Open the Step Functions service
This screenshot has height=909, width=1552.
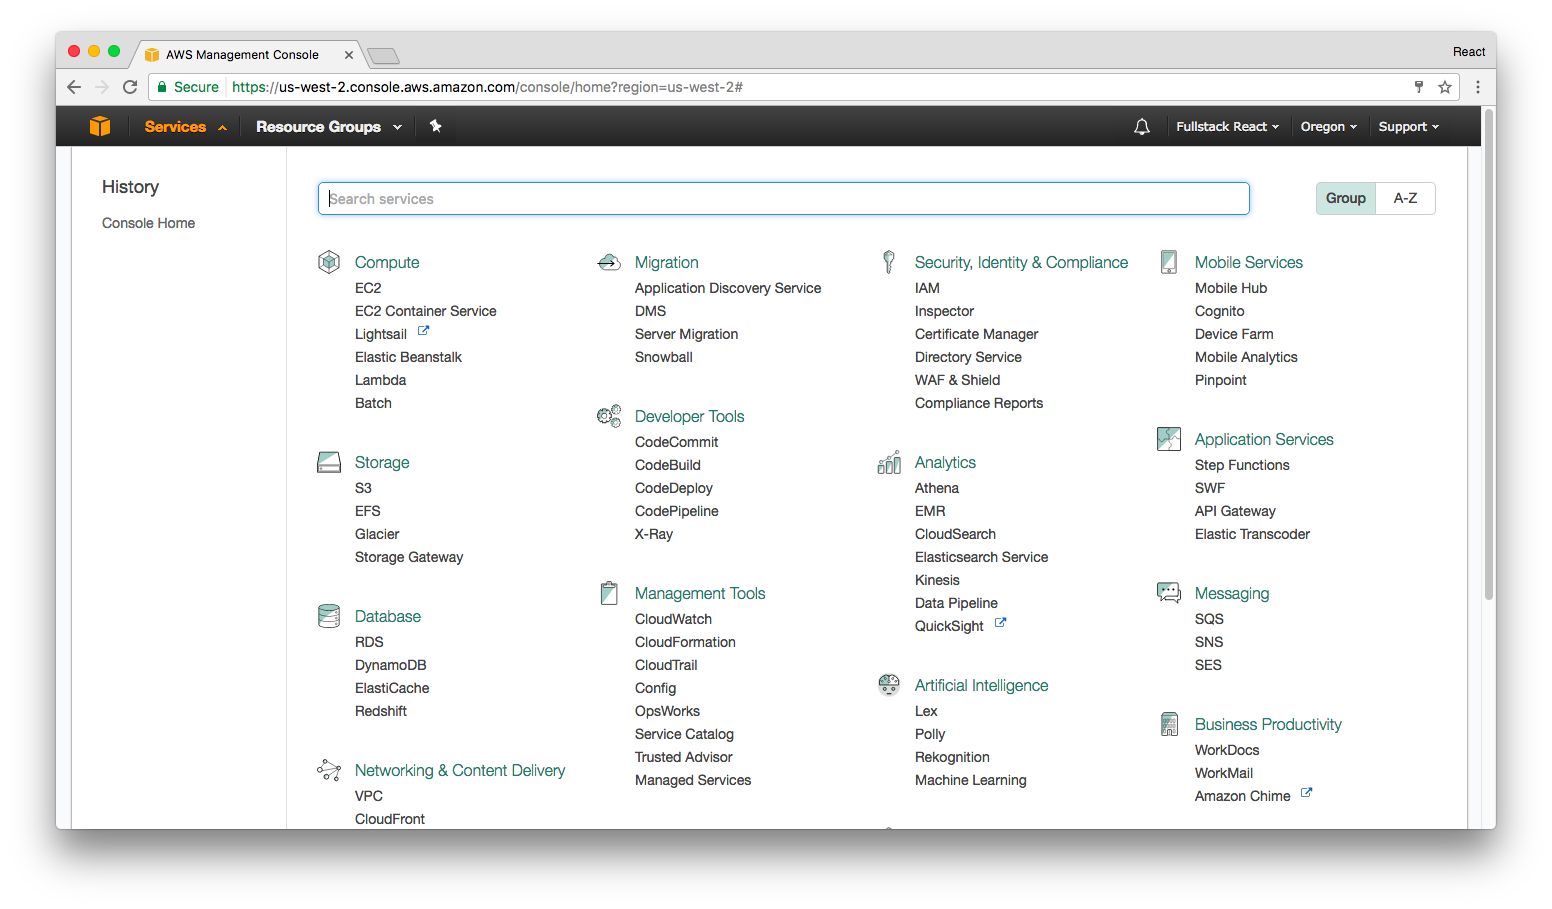pyautogui.click(x=1242, y=465)
